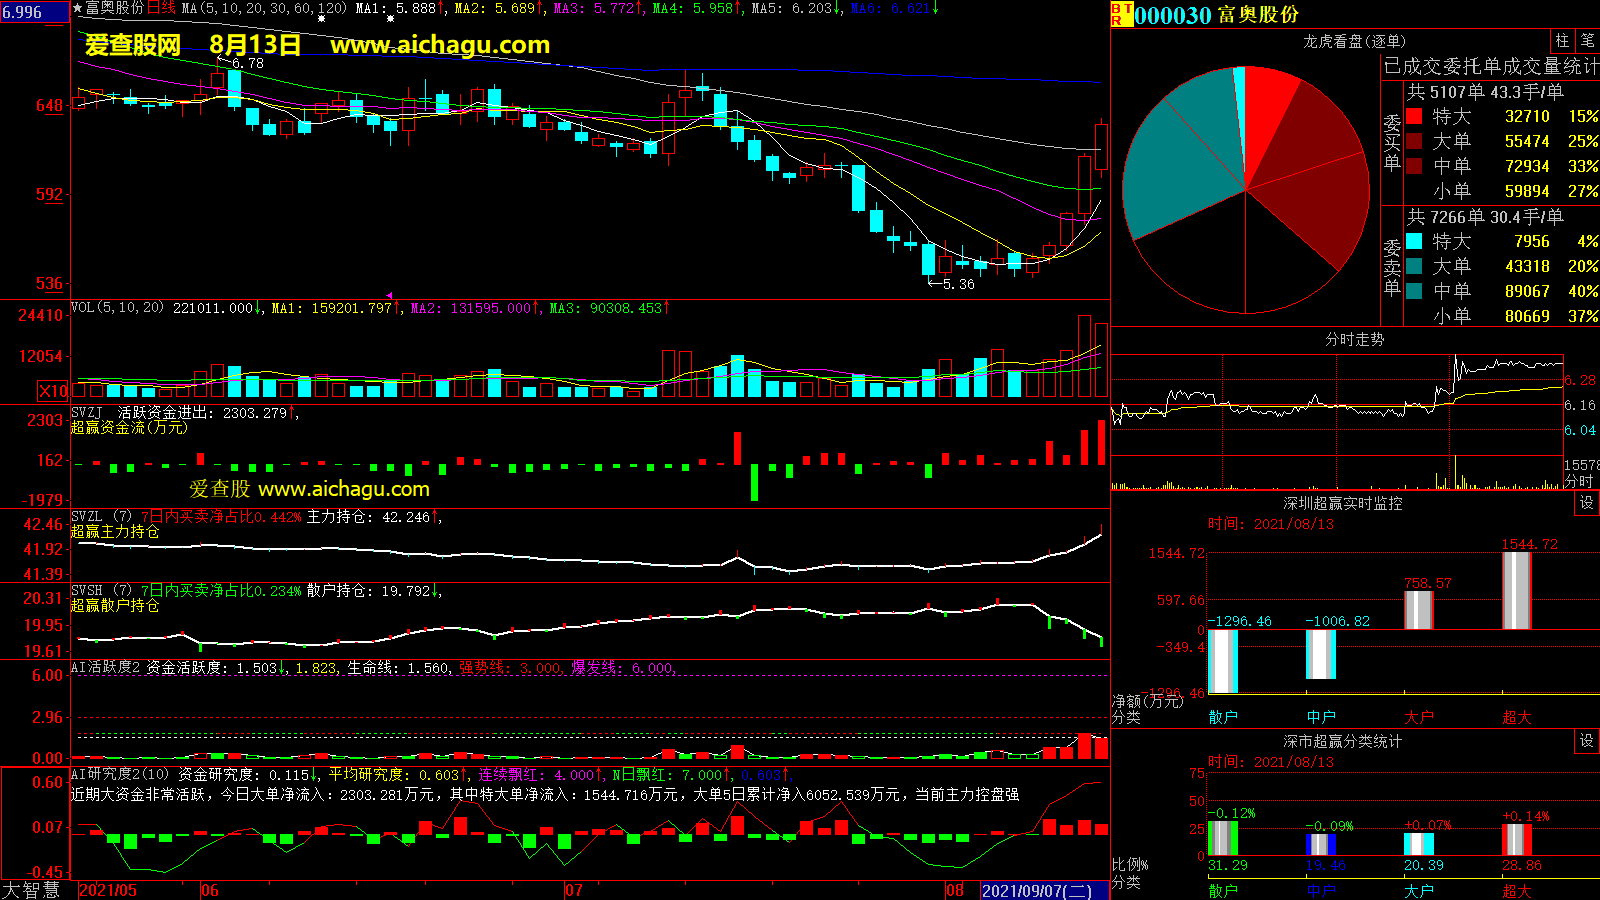Click the star icon before 富奥股份 title
1600x900 pixels.
pyautogui.click(x=77, y=8)
